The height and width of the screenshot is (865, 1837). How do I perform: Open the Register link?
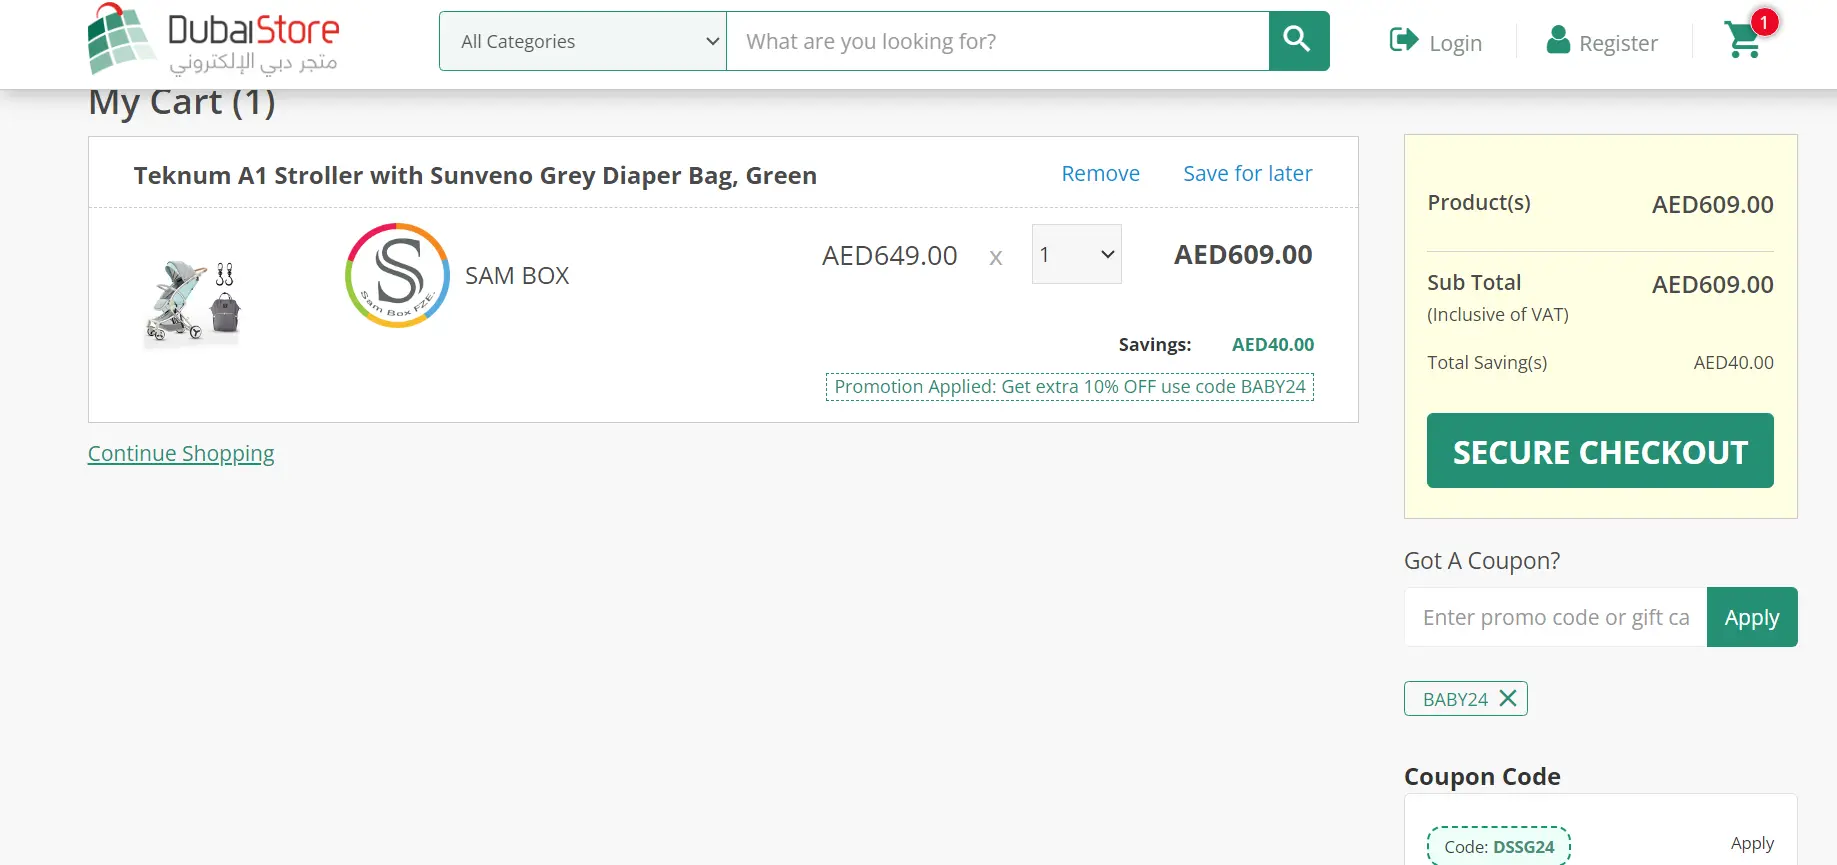[x=1618, y=43]
